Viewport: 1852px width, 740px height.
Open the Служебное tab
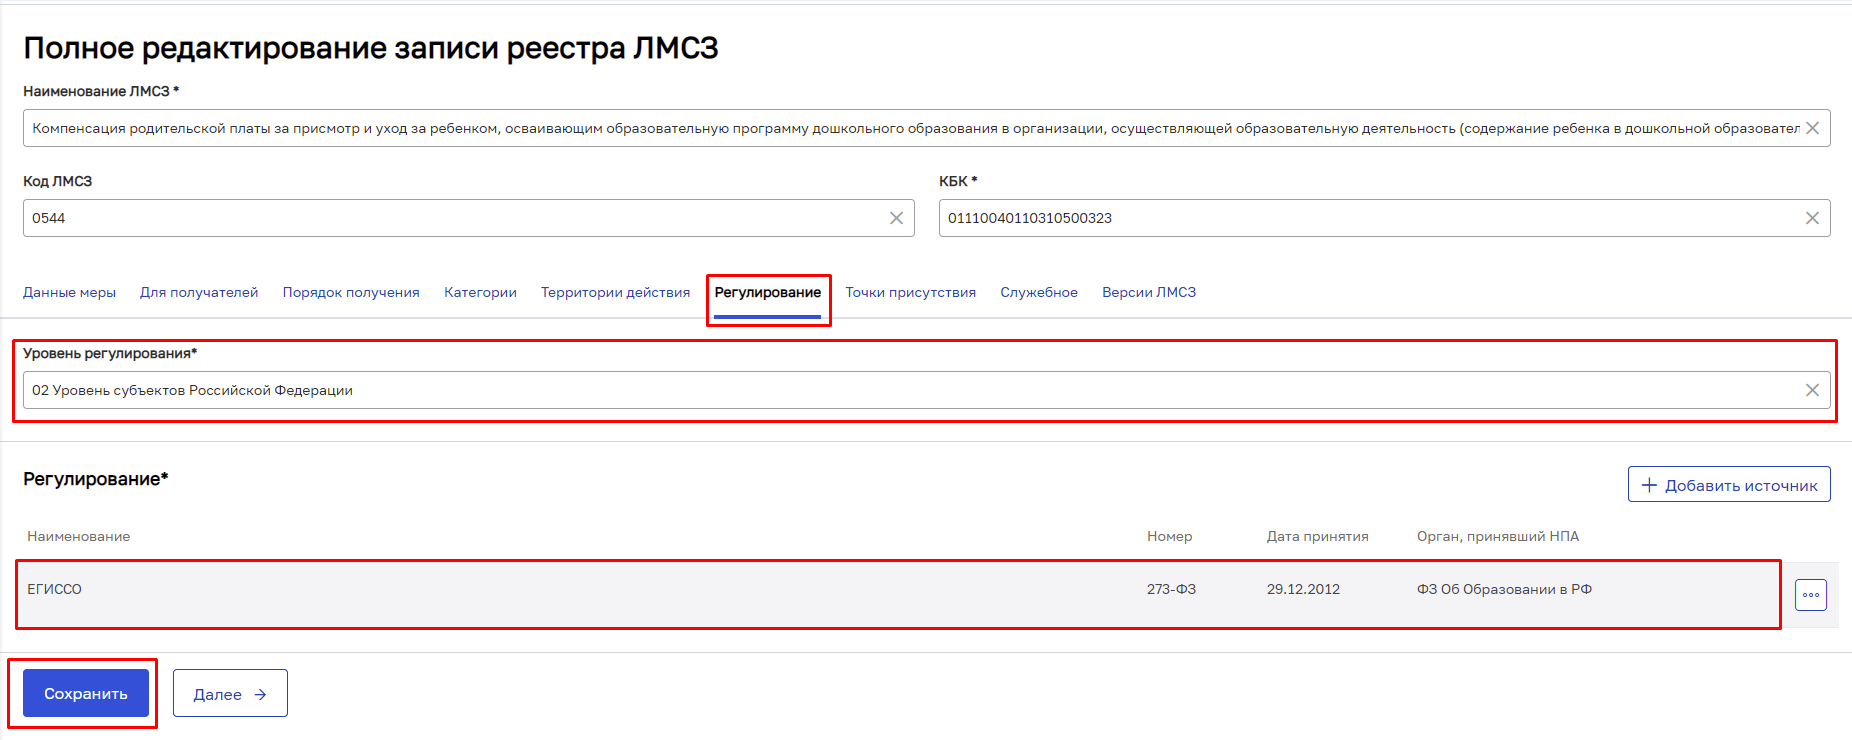pyautogui.click(x=1038, y=292)
